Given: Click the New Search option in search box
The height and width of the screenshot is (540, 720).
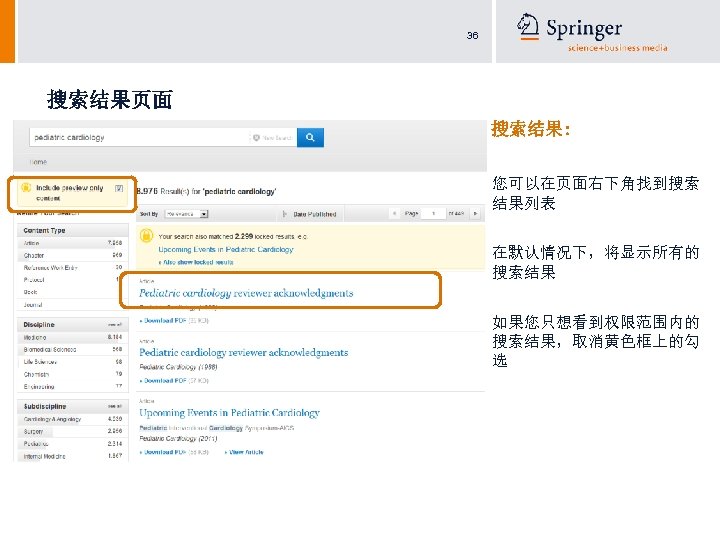Looking at the screenshot, I should 273,138.
